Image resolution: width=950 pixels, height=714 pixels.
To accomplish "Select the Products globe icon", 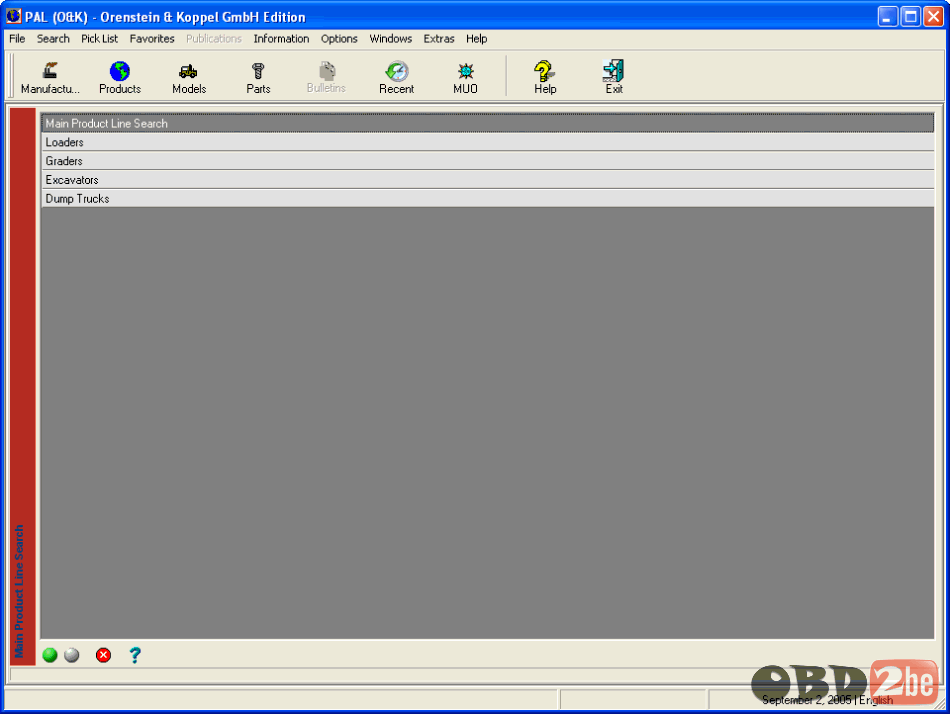I will coord(119,78).
